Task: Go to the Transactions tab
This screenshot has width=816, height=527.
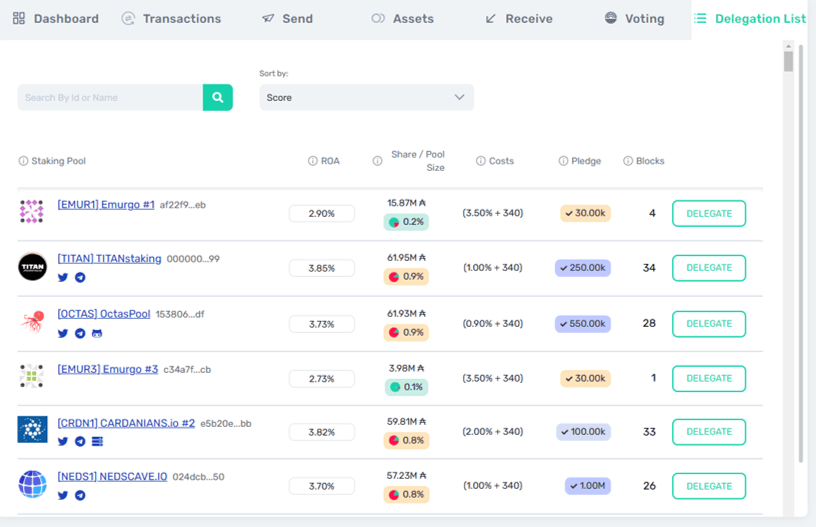Action: tap(171, 19)
